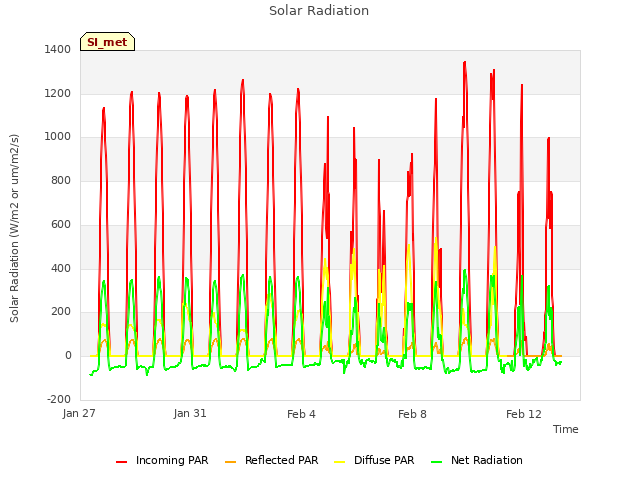Click the Jan 31 x-axis tick label
The image size is (640, 480).
point(190,413)
